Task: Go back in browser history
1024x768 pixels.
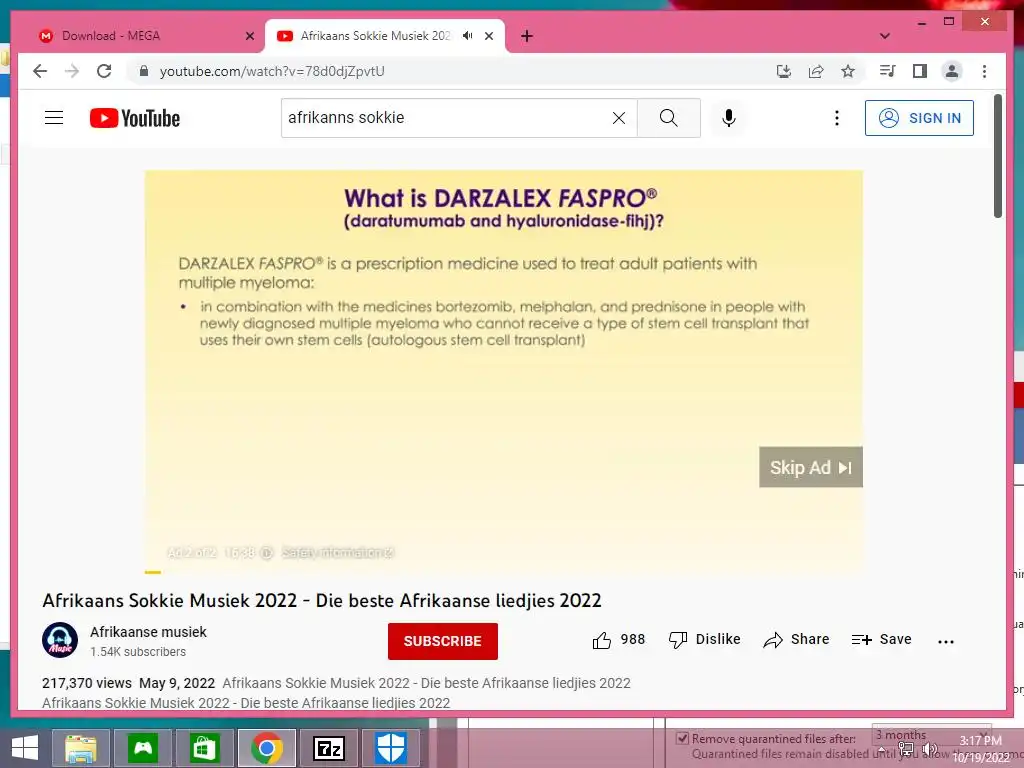Action: coord(40,71)
